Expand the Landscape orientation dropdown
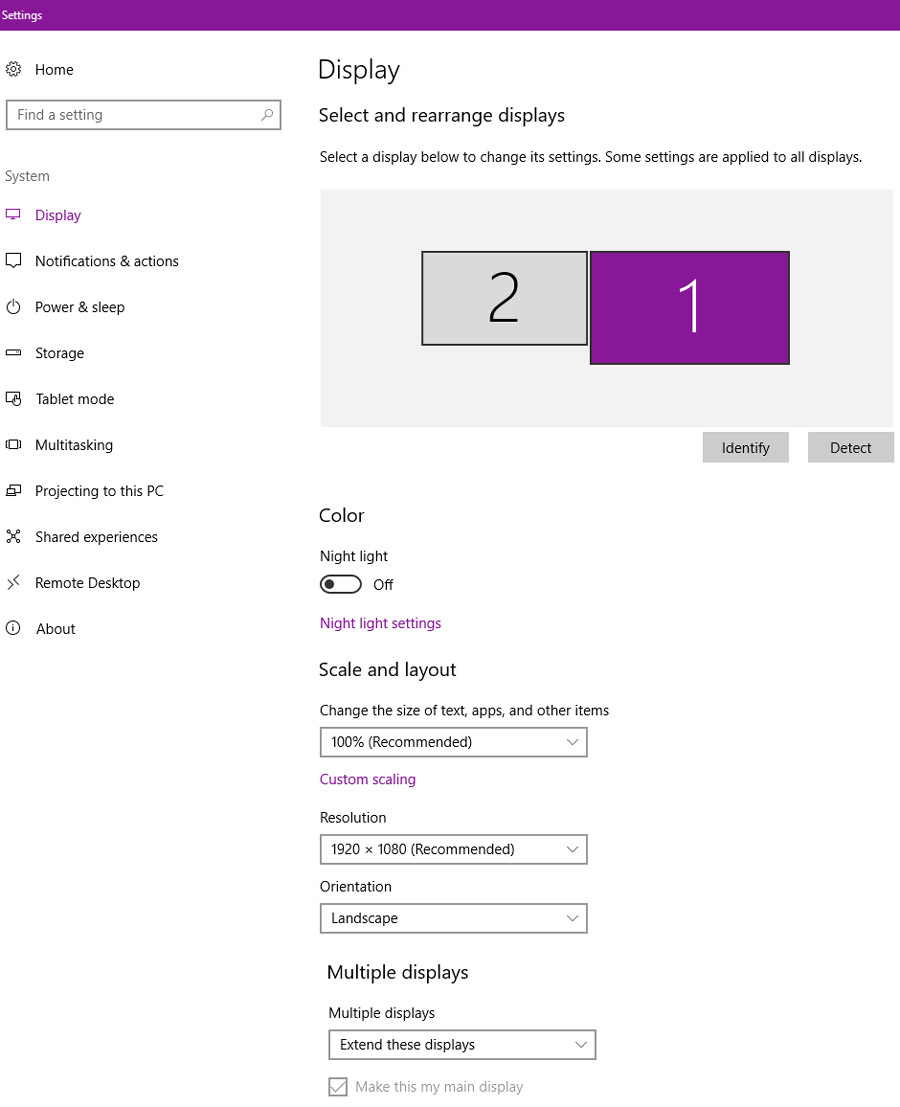Viewport: 900px width, 1107px height. [453, 918]
